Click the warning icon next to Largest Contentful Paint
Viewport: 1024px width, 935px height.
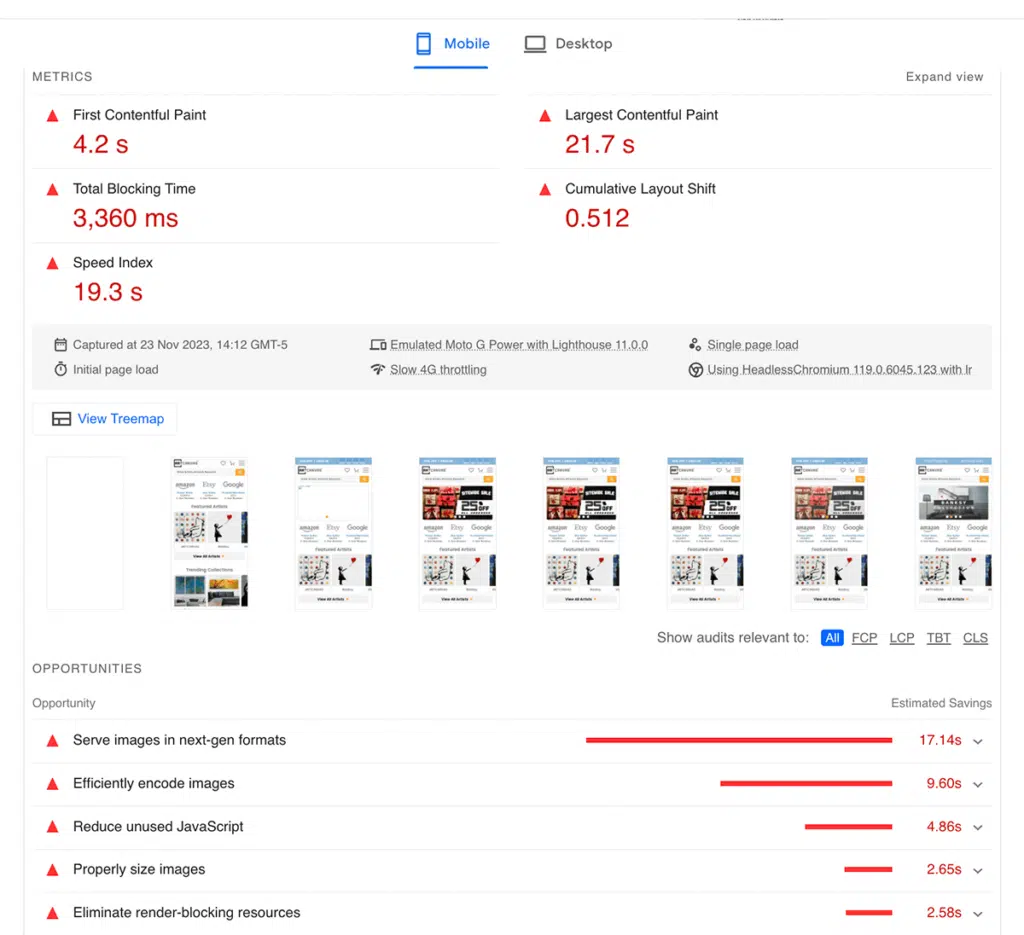pyautogui.click(x=544, y=114)
